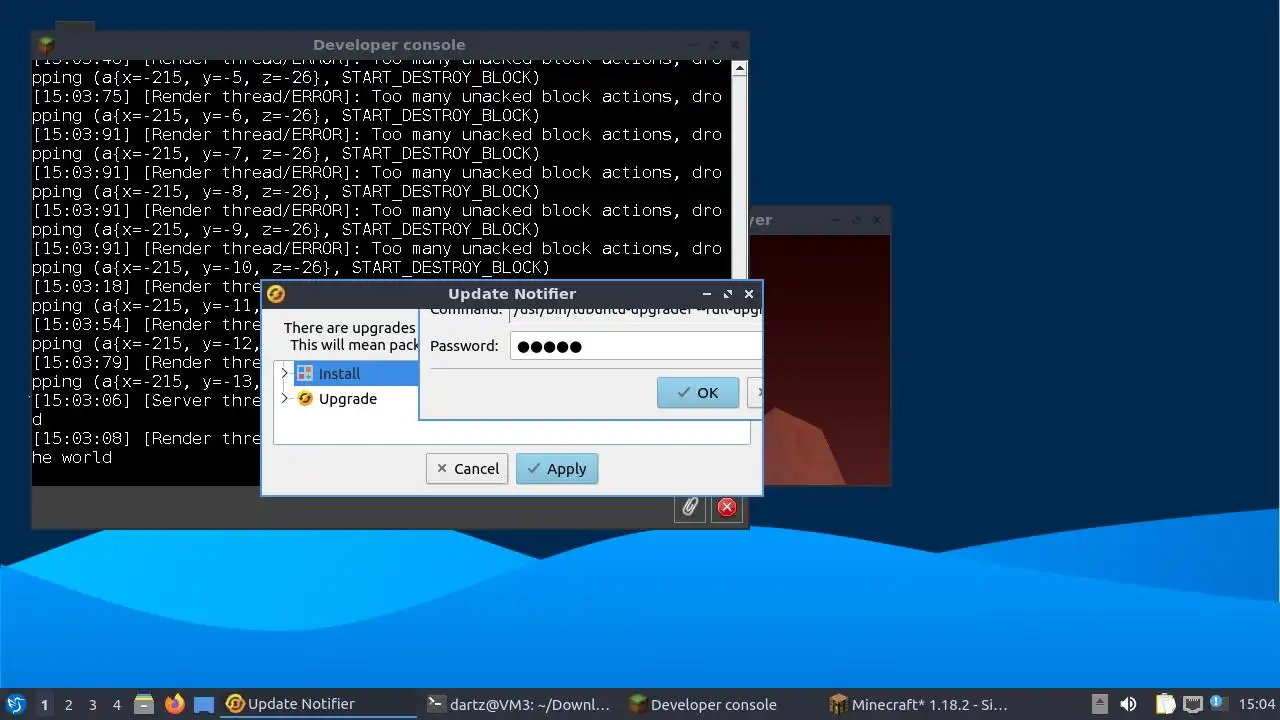Click the 'There are upgrades' message text
This screenshot has width=1280, height=720.
pos(349,328)
